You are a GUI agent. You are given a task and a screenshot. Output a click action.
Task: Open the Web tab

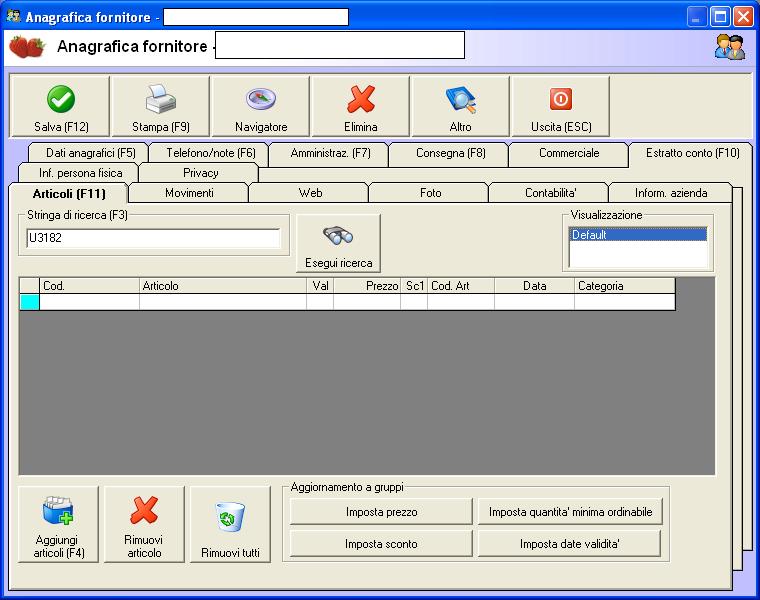(x=310, y=193)
